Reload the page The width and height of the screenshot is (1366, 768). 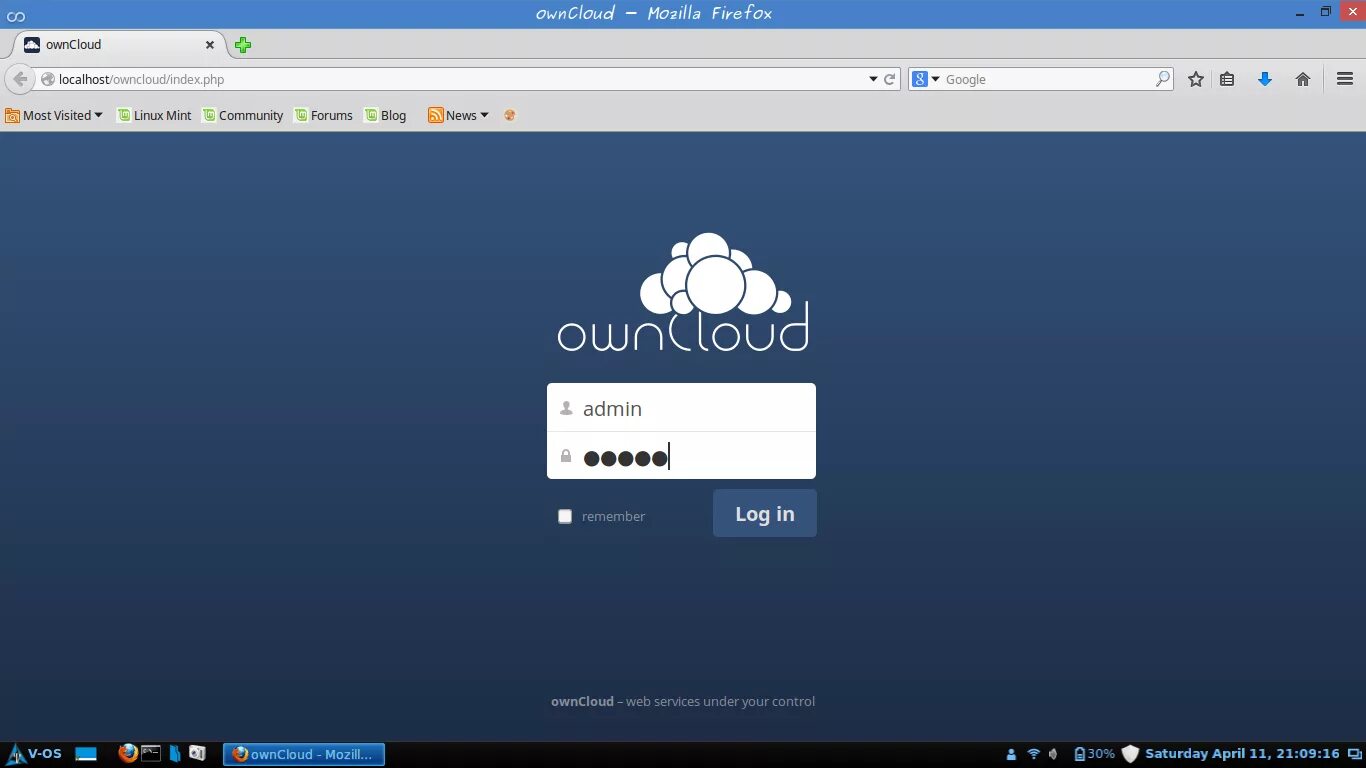click(x=889, y=79)
